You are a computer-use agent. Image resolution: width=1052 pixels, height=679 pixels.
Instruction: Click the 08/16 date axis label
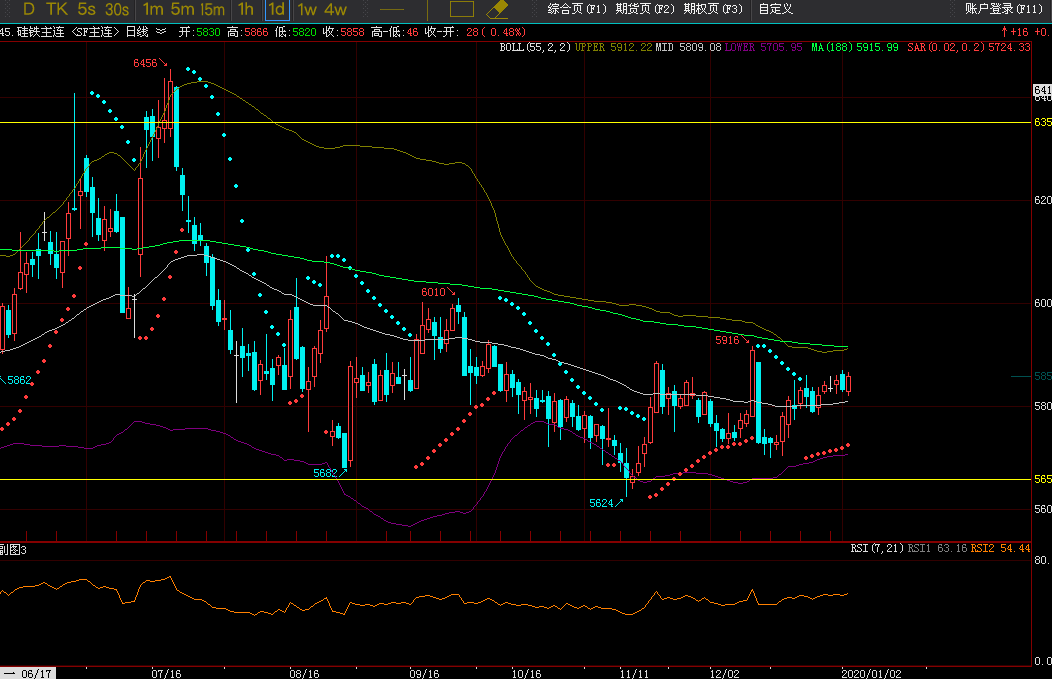point(304,673)
